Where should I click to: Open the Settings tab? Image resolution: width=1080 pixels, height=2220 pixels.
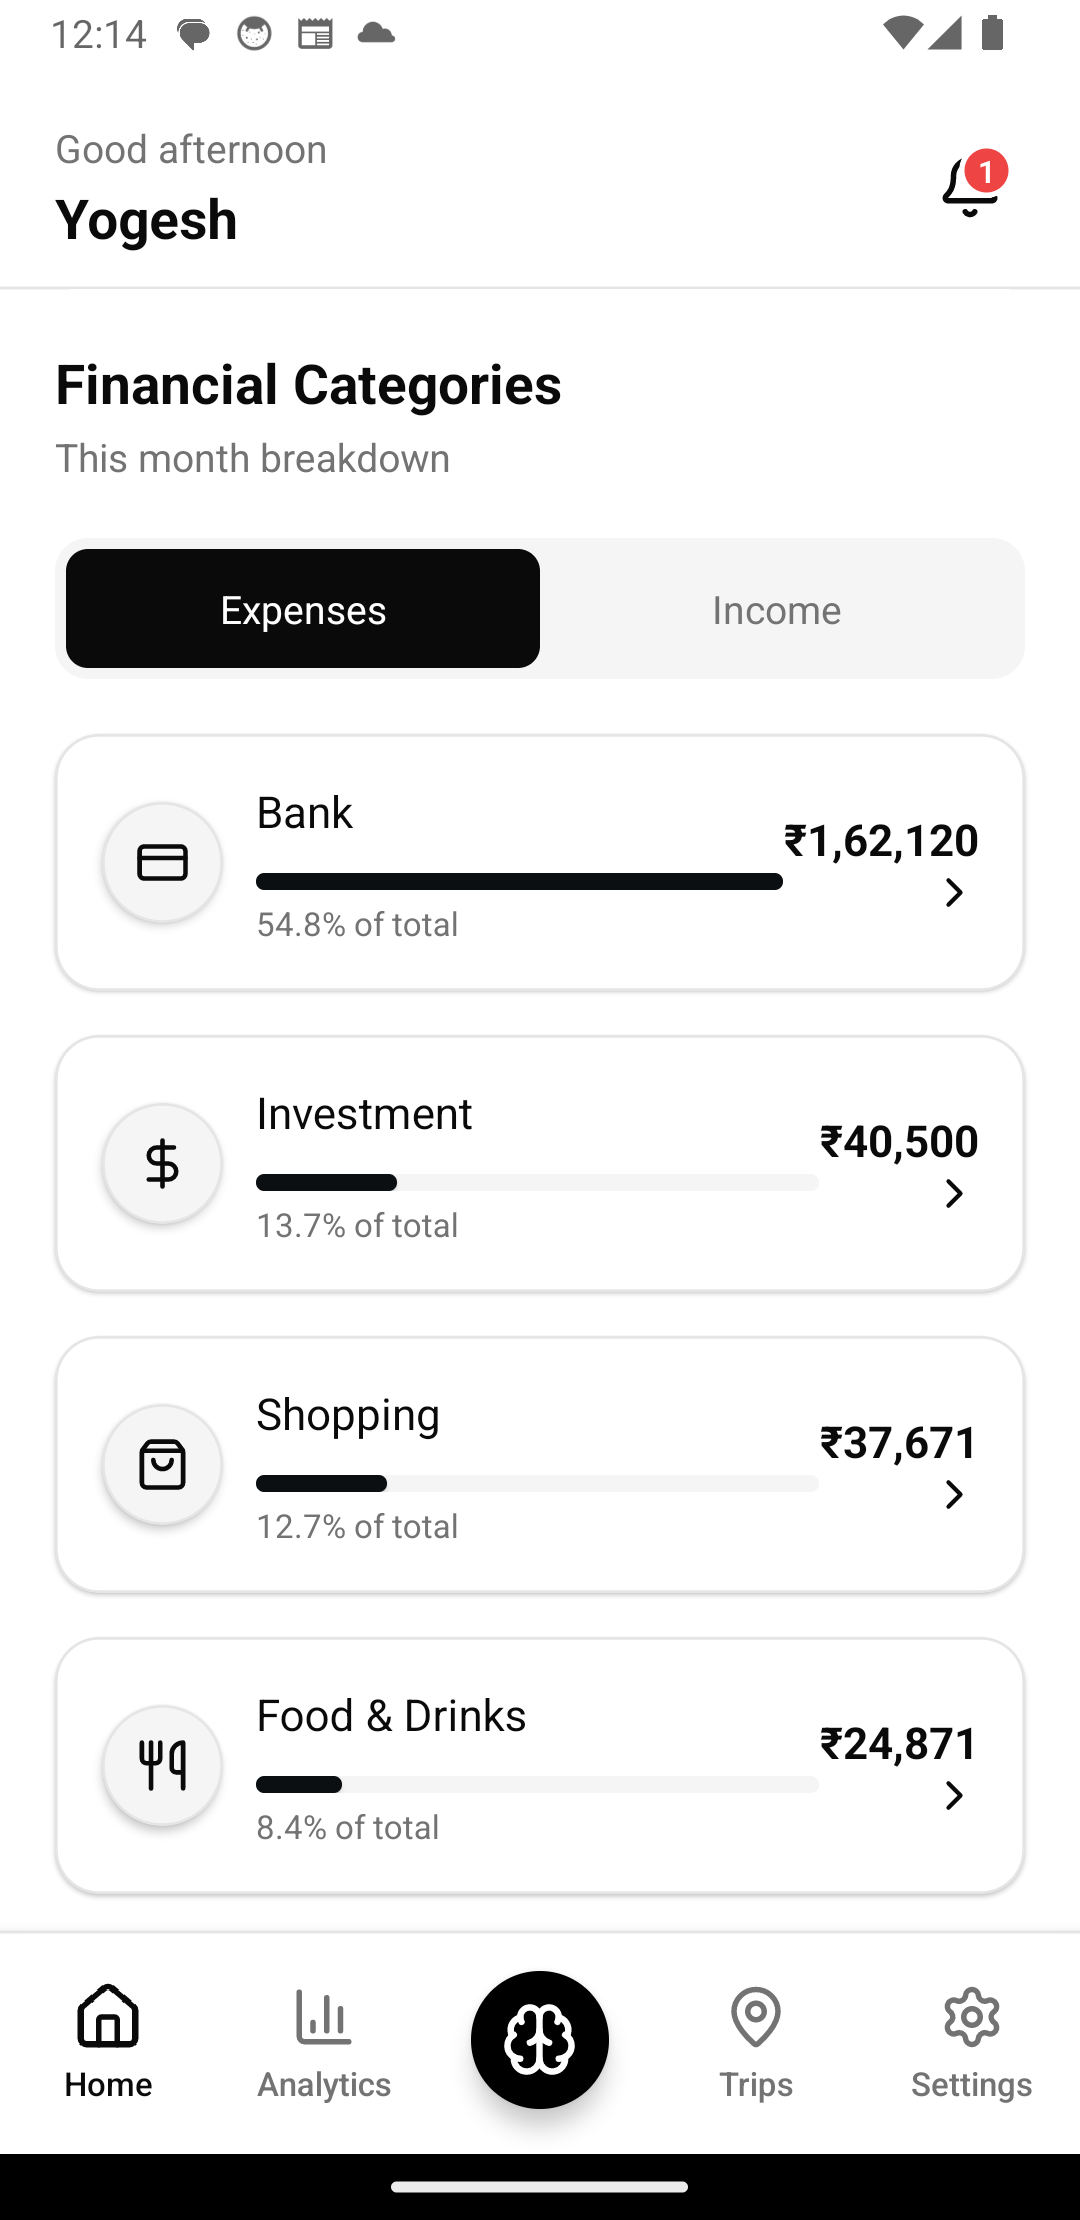coord(971,2042)
